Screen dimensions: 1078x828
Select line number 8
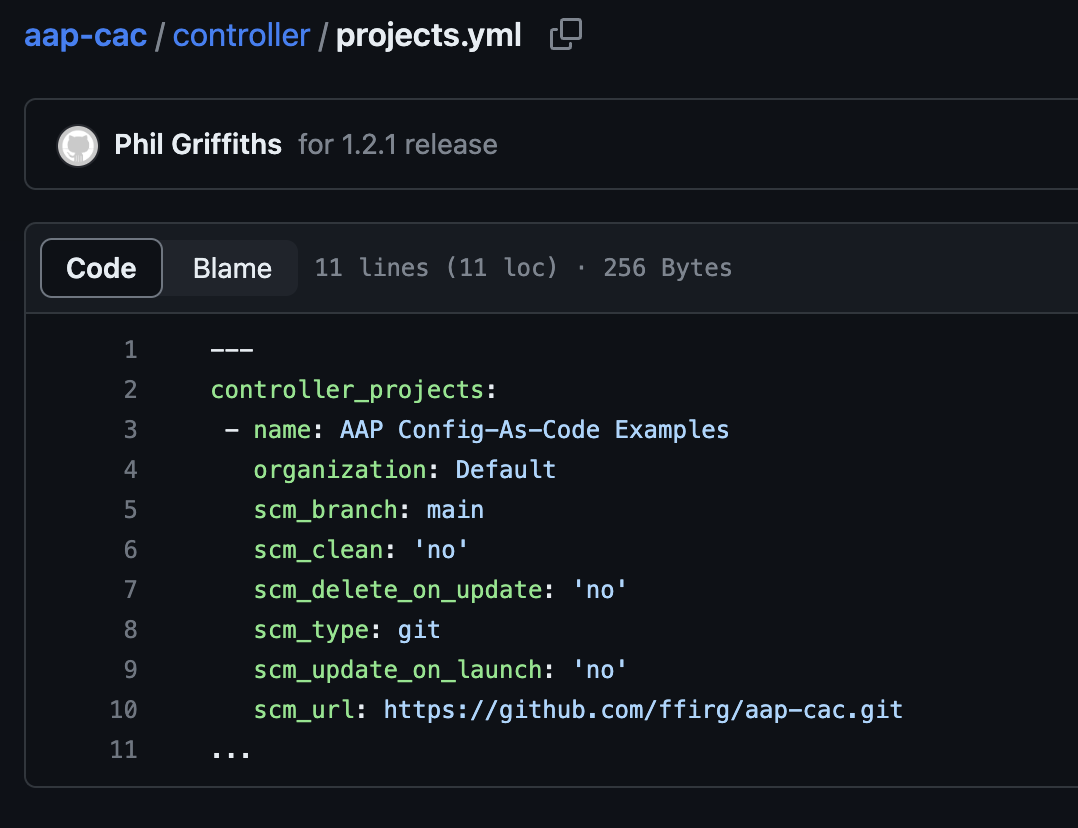(131, 629)
